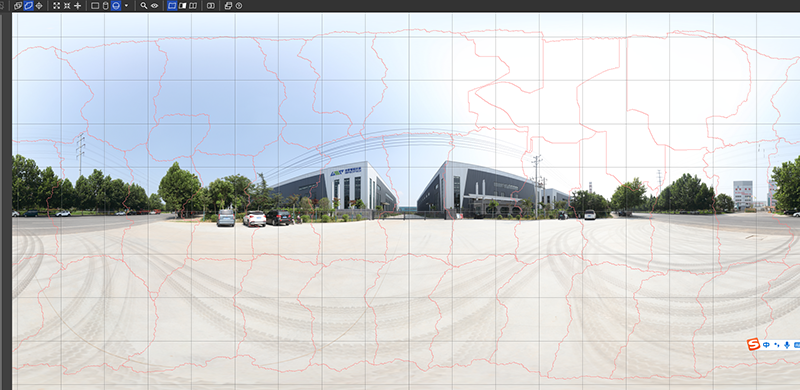The height and width of the screenshot is (390, 800).
Task: Click the plus-shaped straighten icon
Action: pyautogui.click(x=78, y=6)
